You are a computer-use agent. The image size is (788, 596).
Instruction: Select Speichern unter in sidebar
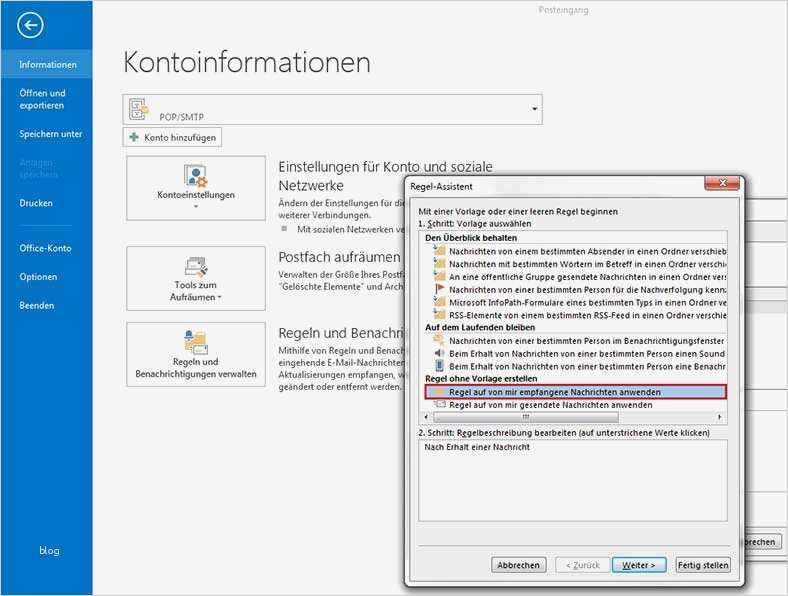pos(50,134)
